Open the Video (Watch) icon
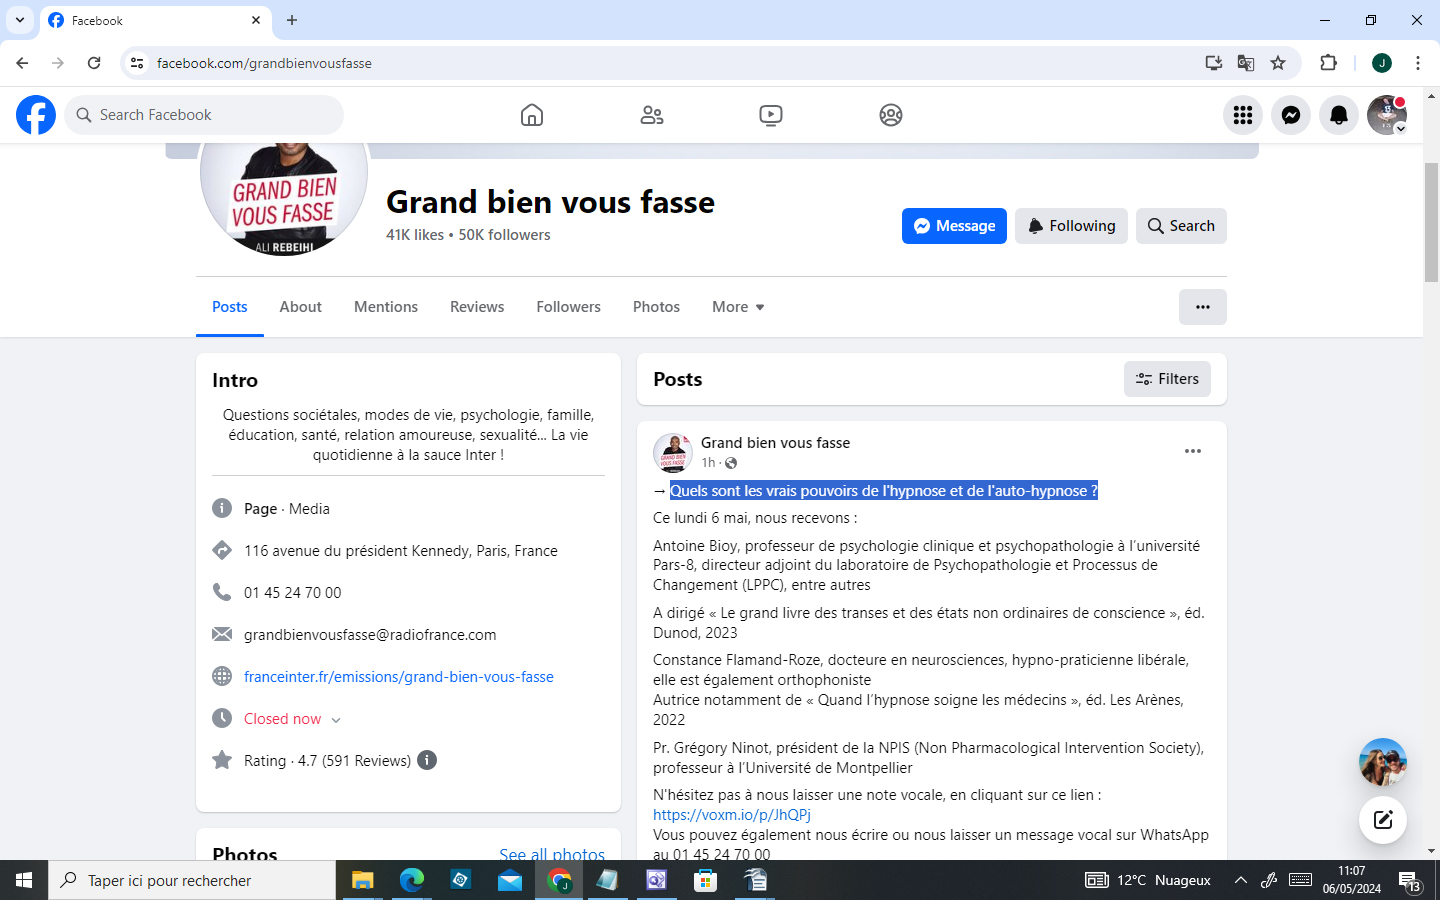This screenshot has height=900, width=1440. (x=771, y=115)
